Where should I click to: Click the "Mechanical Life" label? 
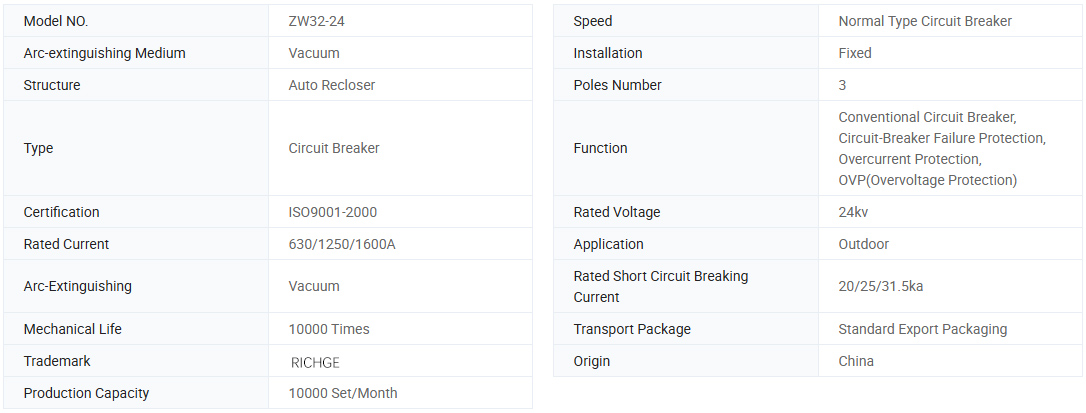coord(72,329)
